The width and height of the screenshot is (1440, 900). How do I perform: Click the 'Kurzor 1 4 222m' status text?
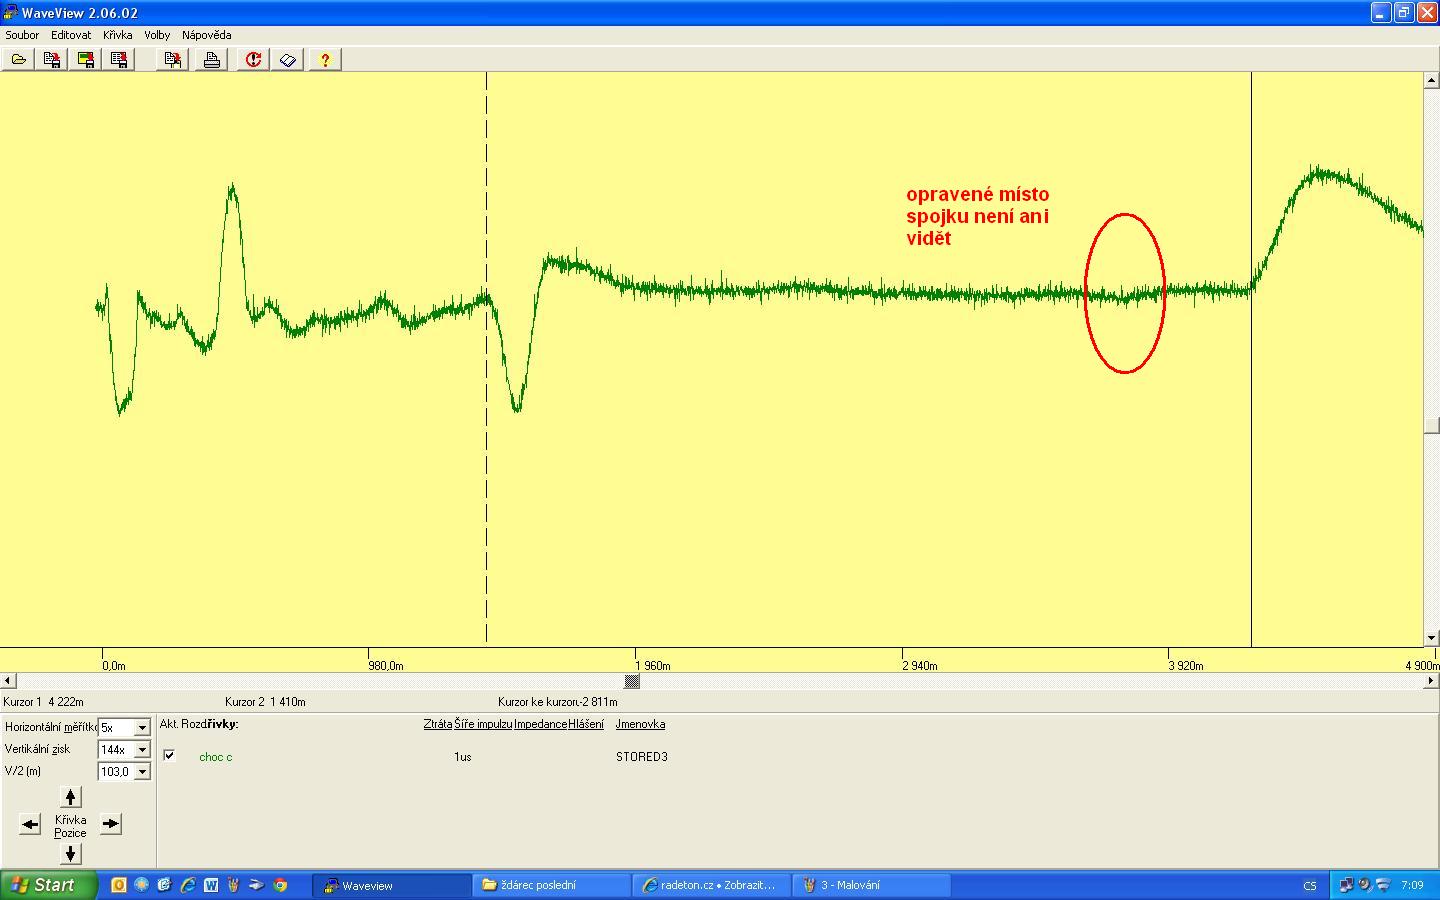click(44, 702)
